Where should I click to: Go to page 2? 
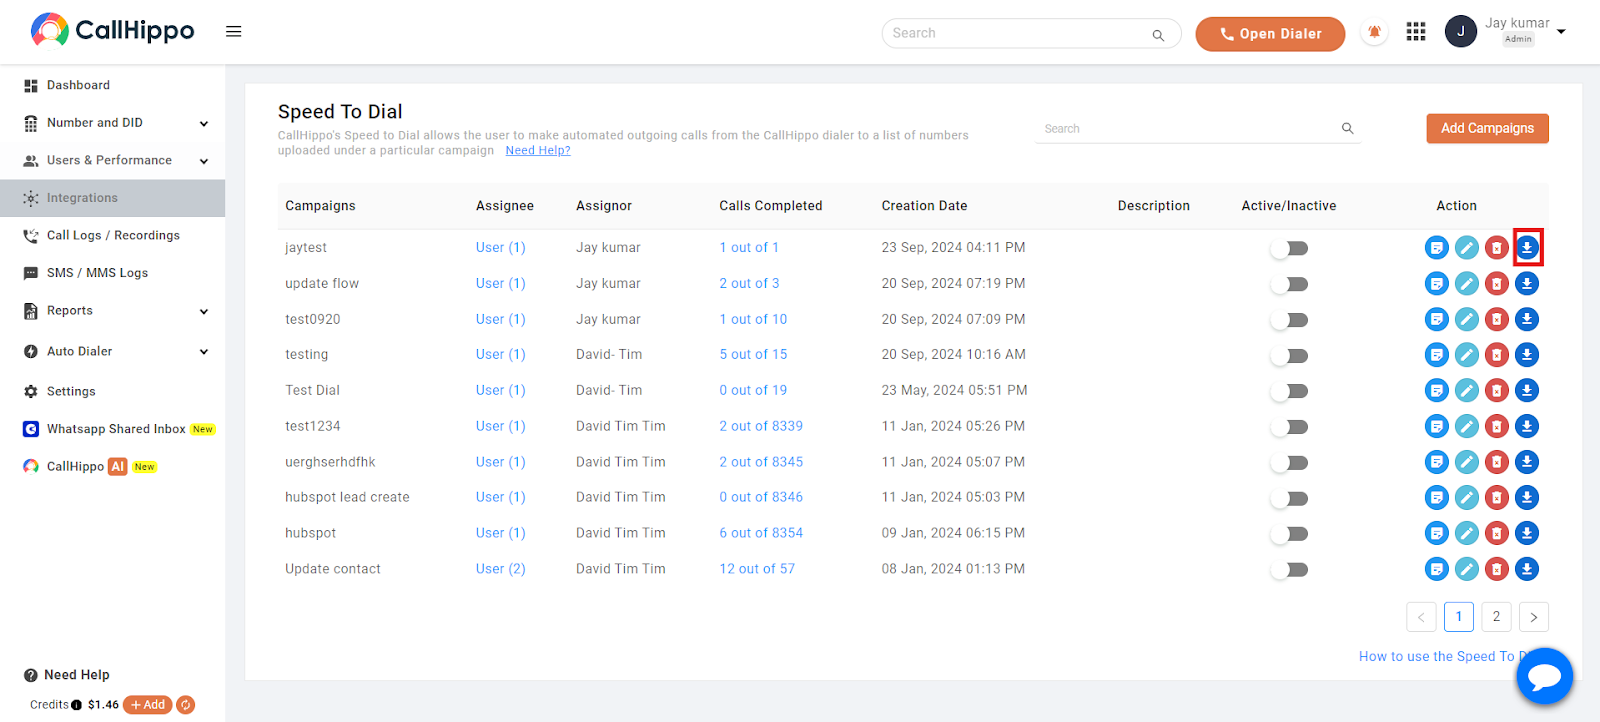click(1496, 617)
